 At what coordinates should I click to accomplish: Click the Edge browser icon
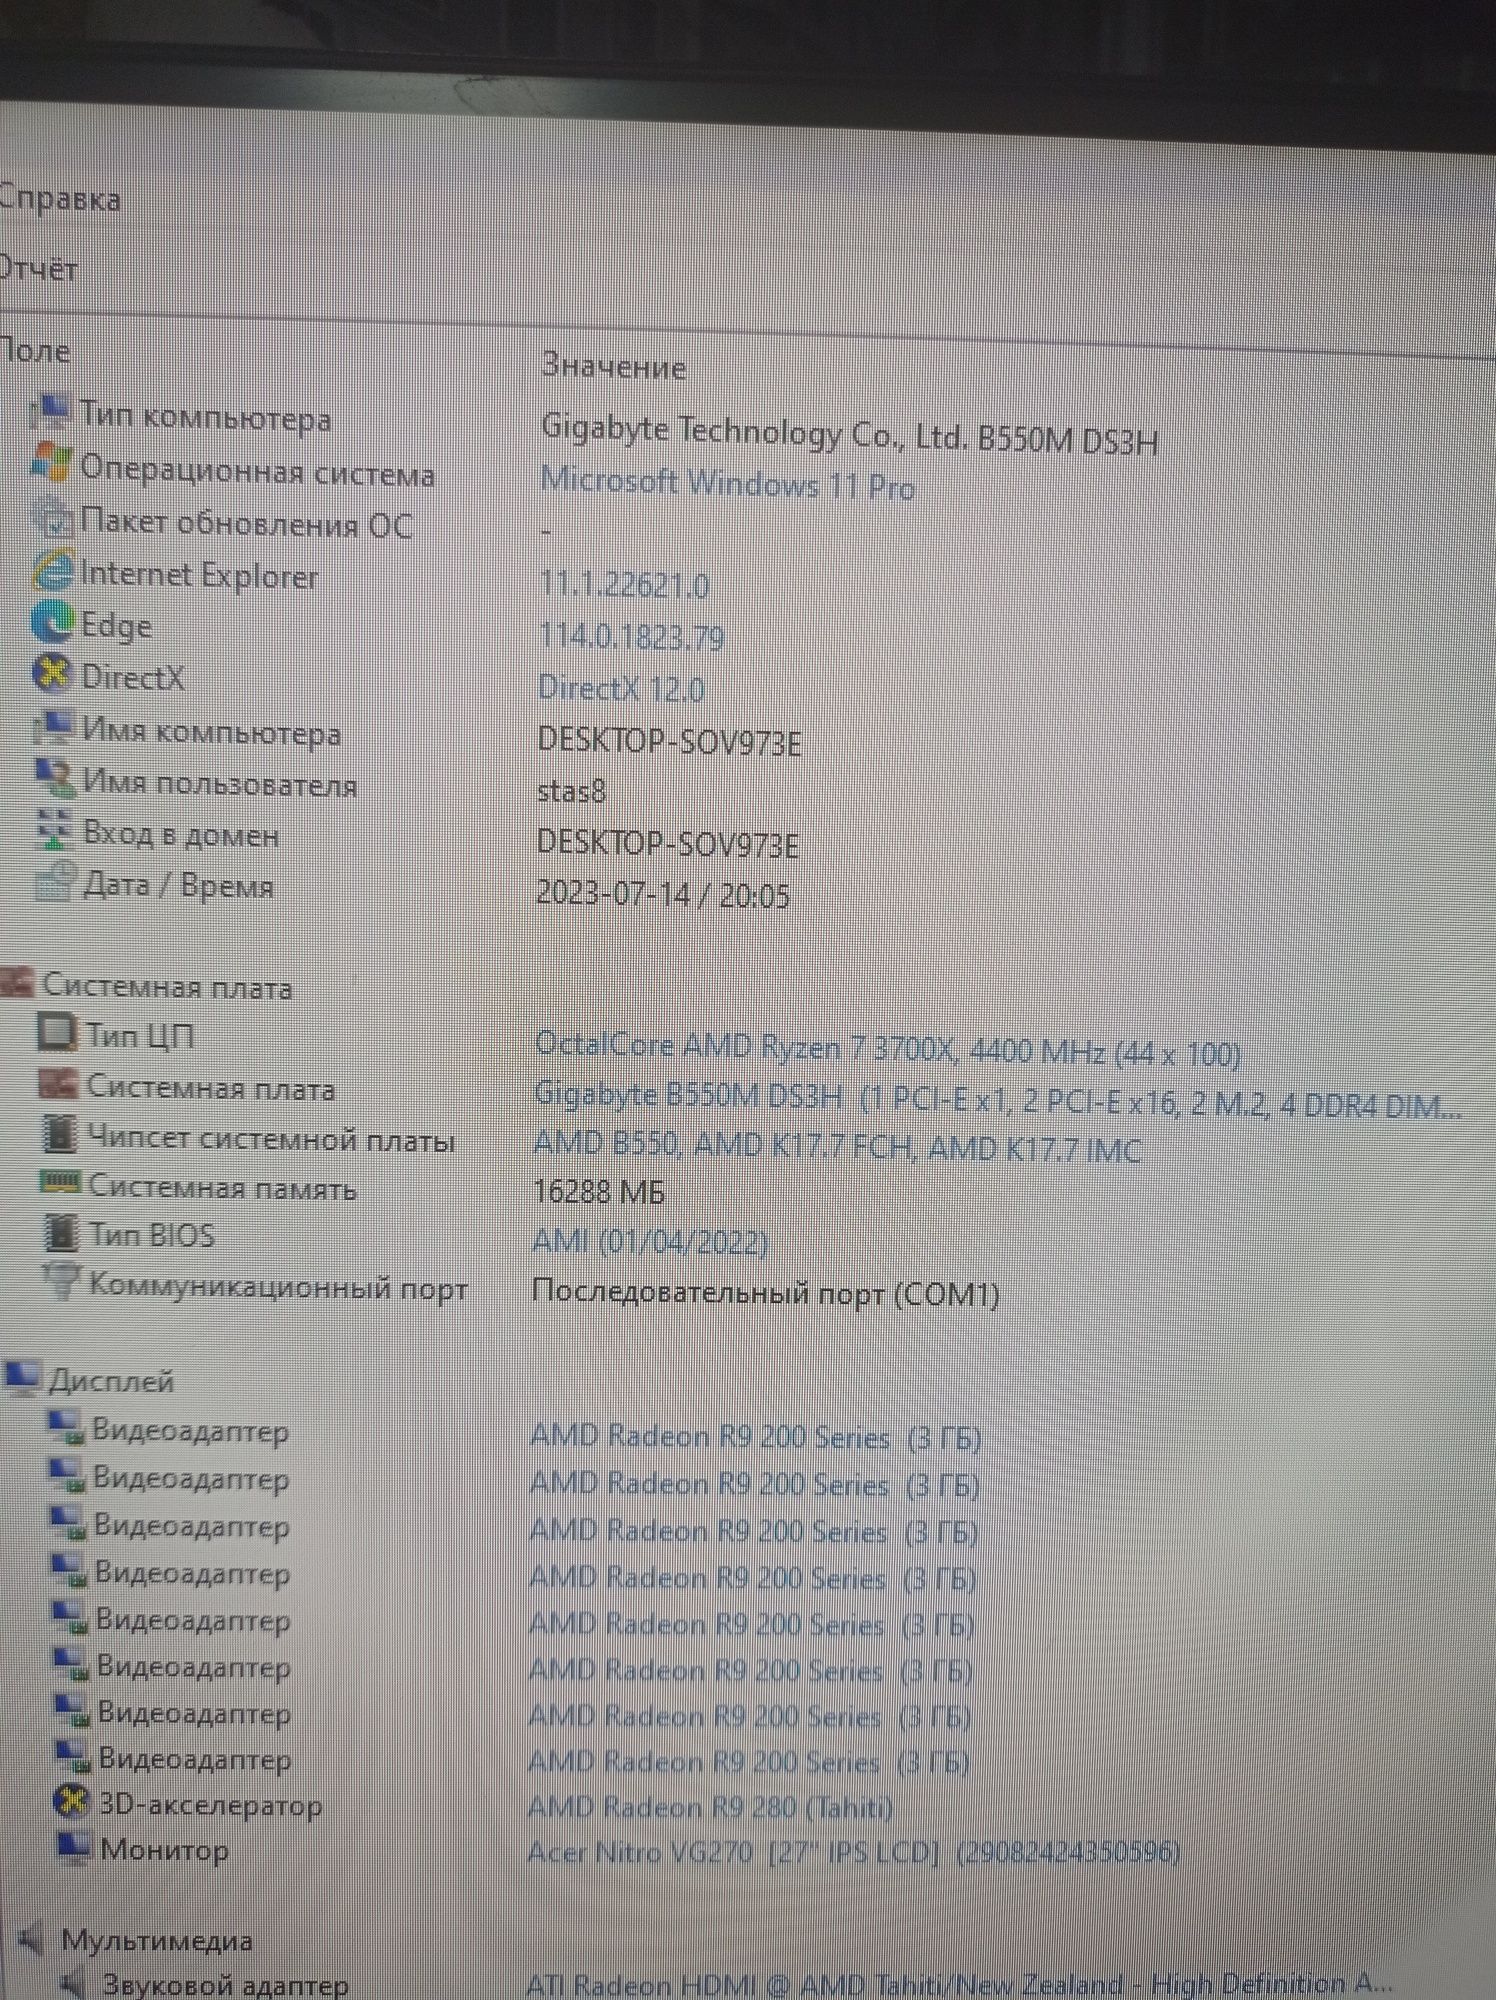pos(52,622)
